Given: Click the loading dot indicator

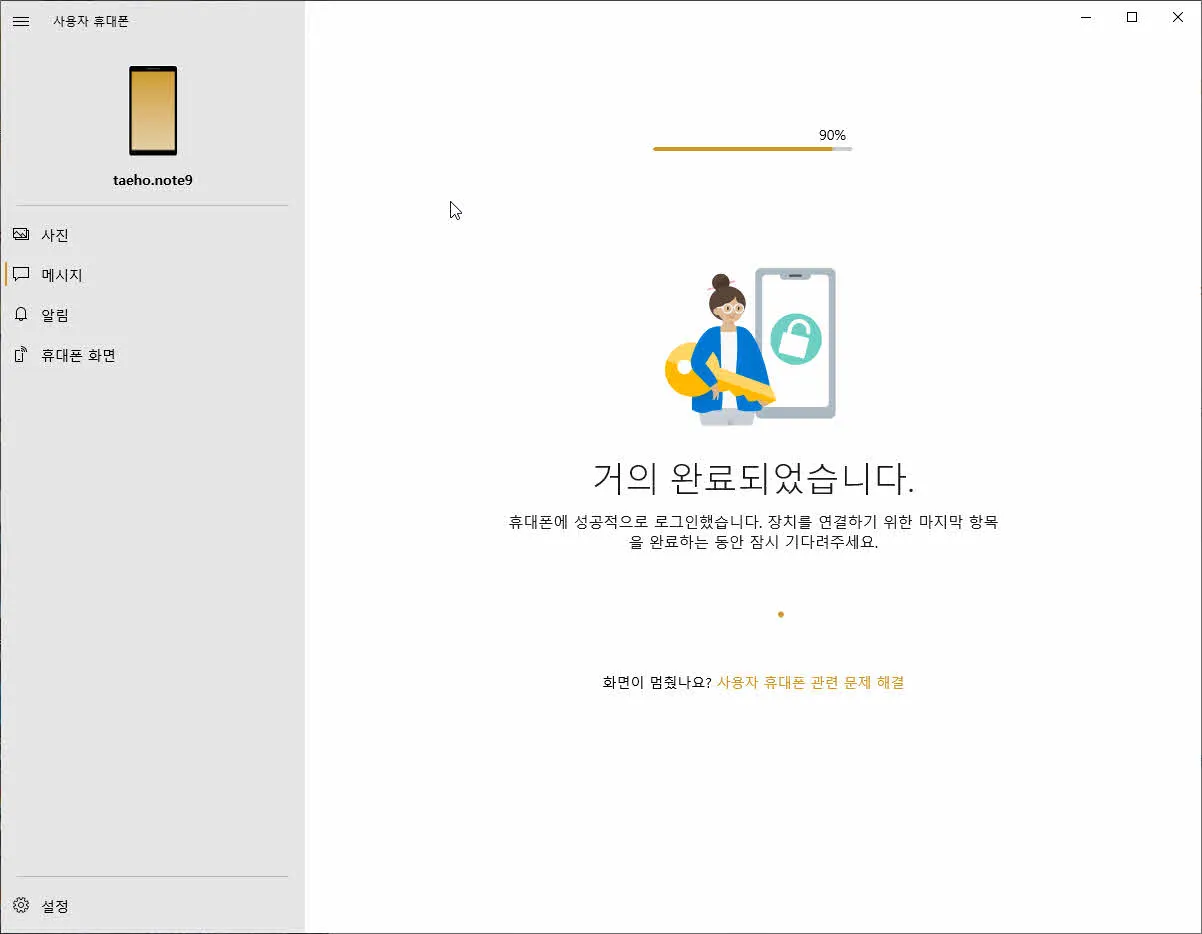Looking at the screenshot, I should coord(780,614).
